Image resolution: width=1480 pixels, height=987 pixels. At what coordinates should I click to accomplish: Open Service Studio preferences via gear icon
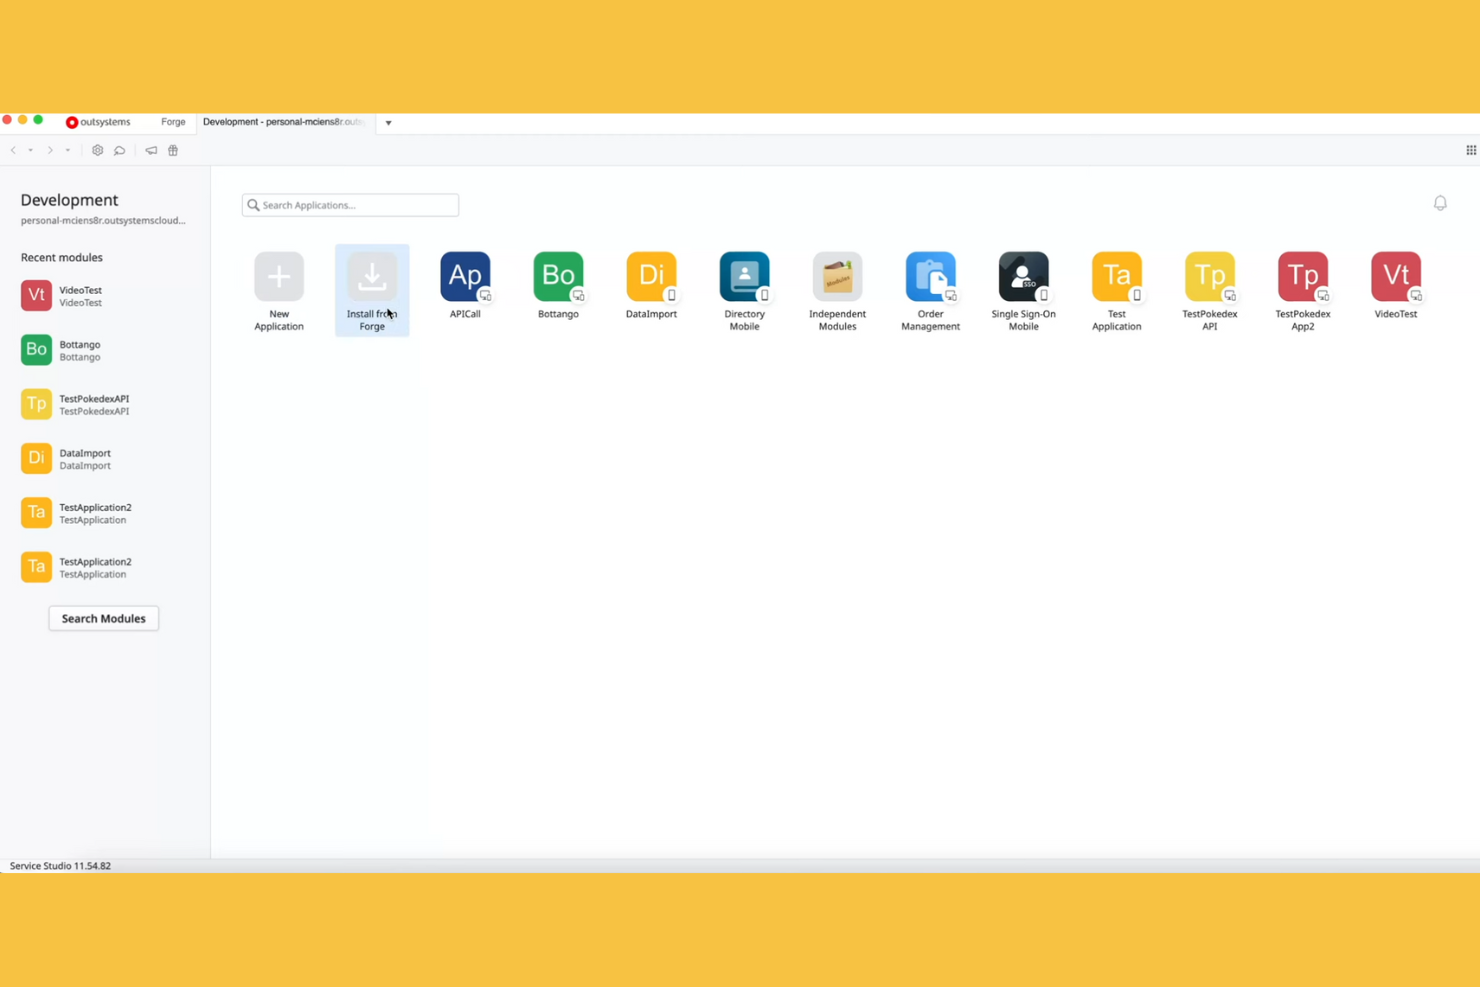point(97,150)
